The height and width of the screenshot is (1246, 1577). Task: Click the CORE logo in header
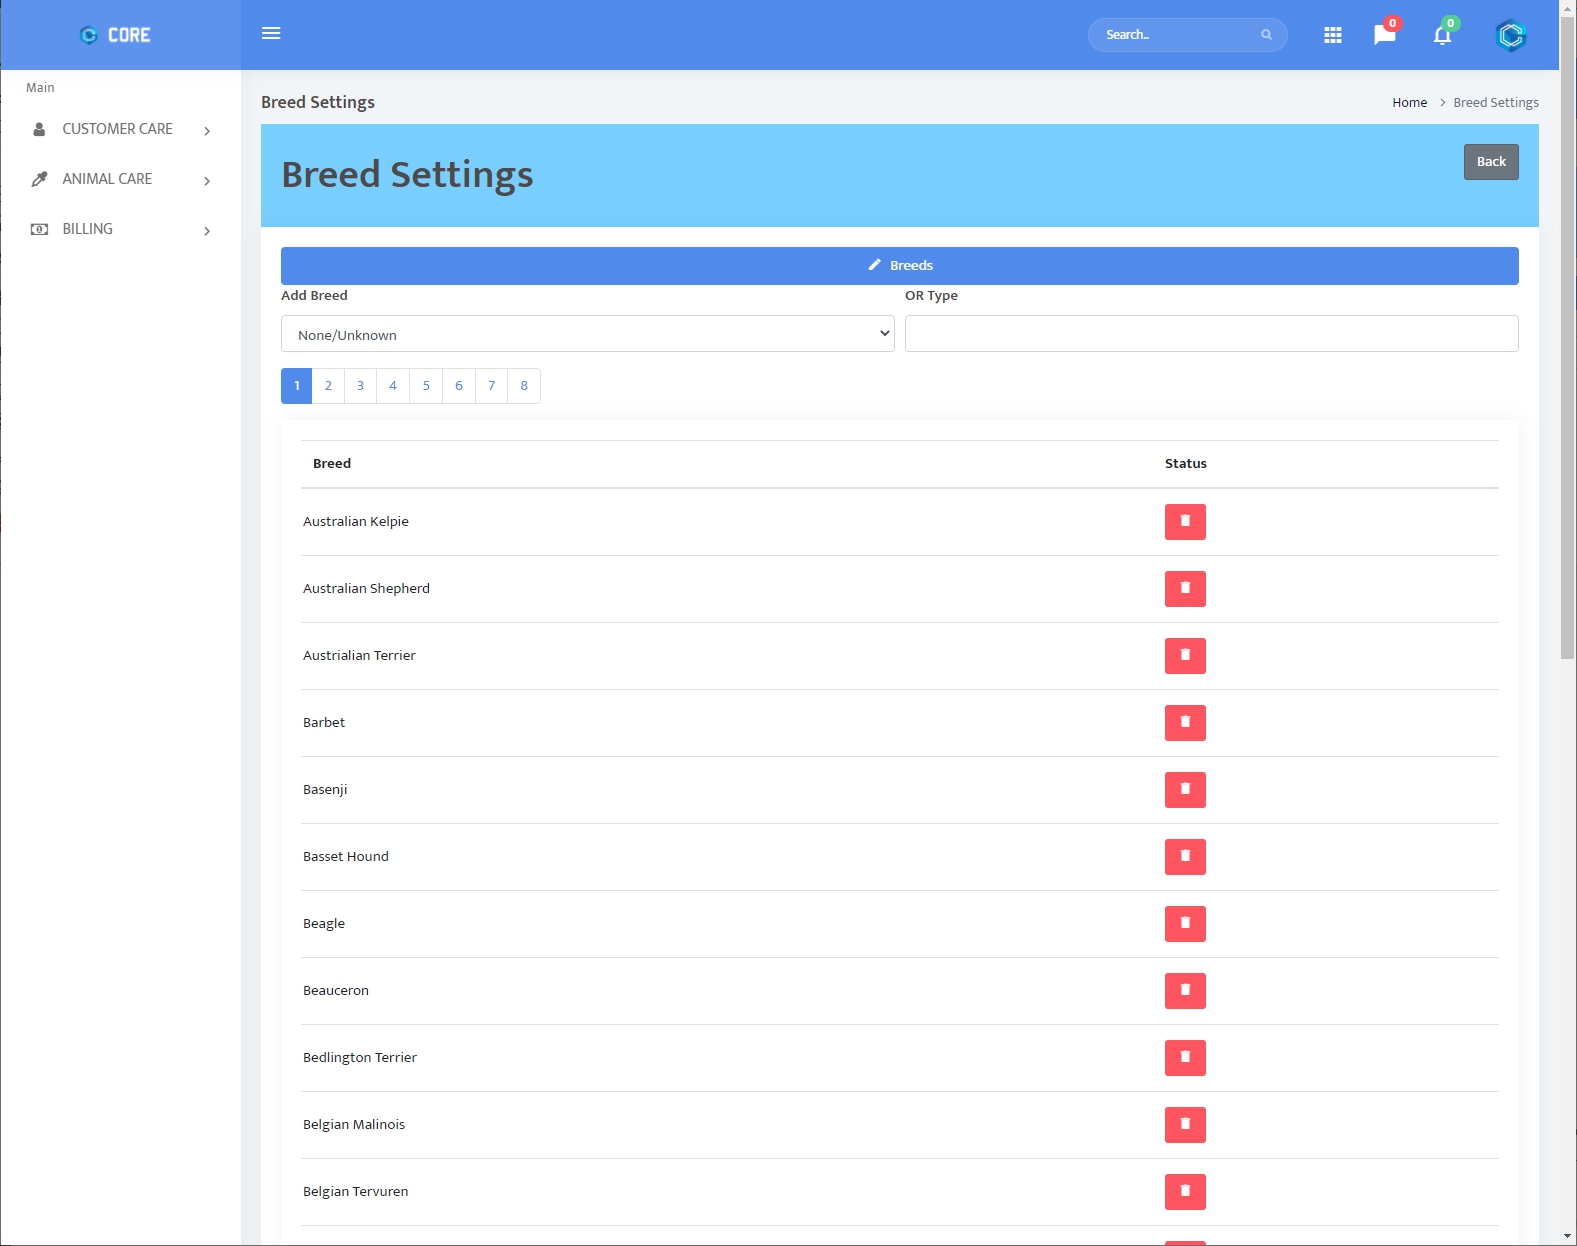115,35
